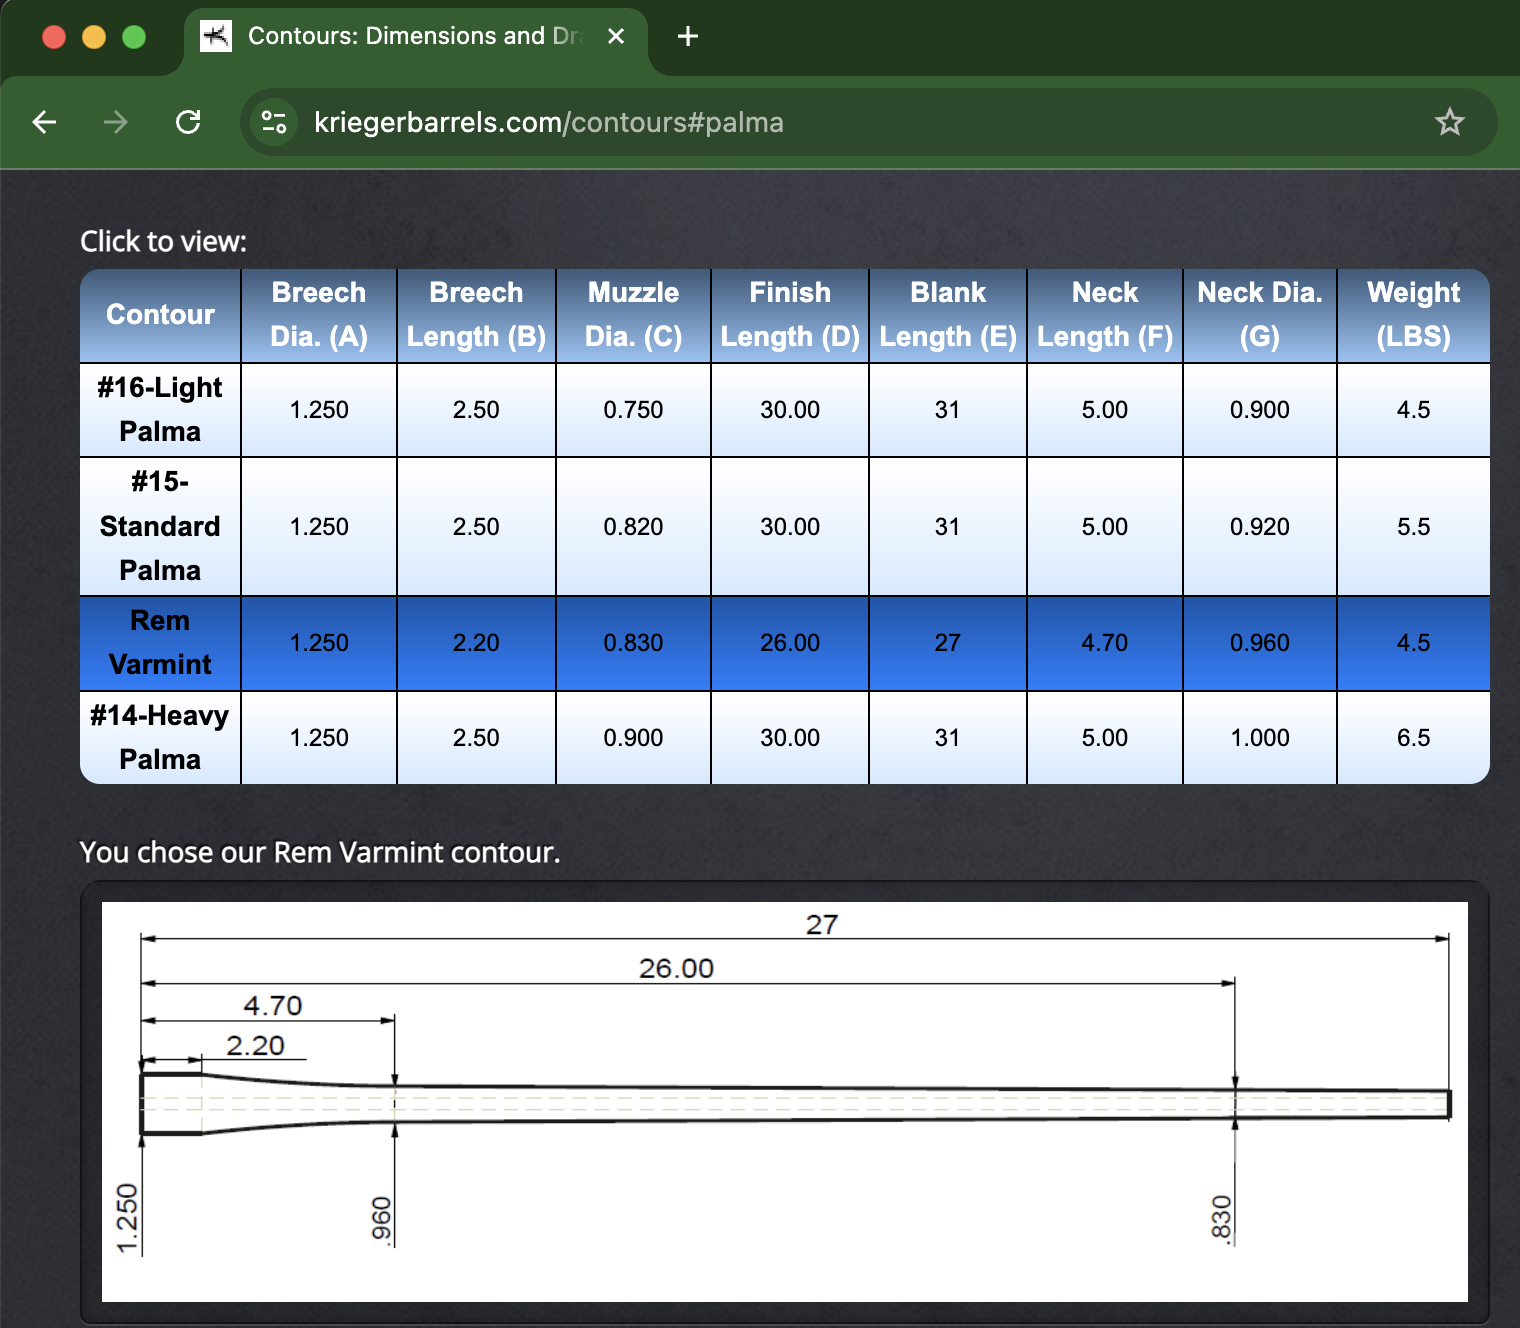Viewport: 1520px width, 1328px height.
Task: Select the Contours: Dimensions tab
Action: (x=416, y=39)
